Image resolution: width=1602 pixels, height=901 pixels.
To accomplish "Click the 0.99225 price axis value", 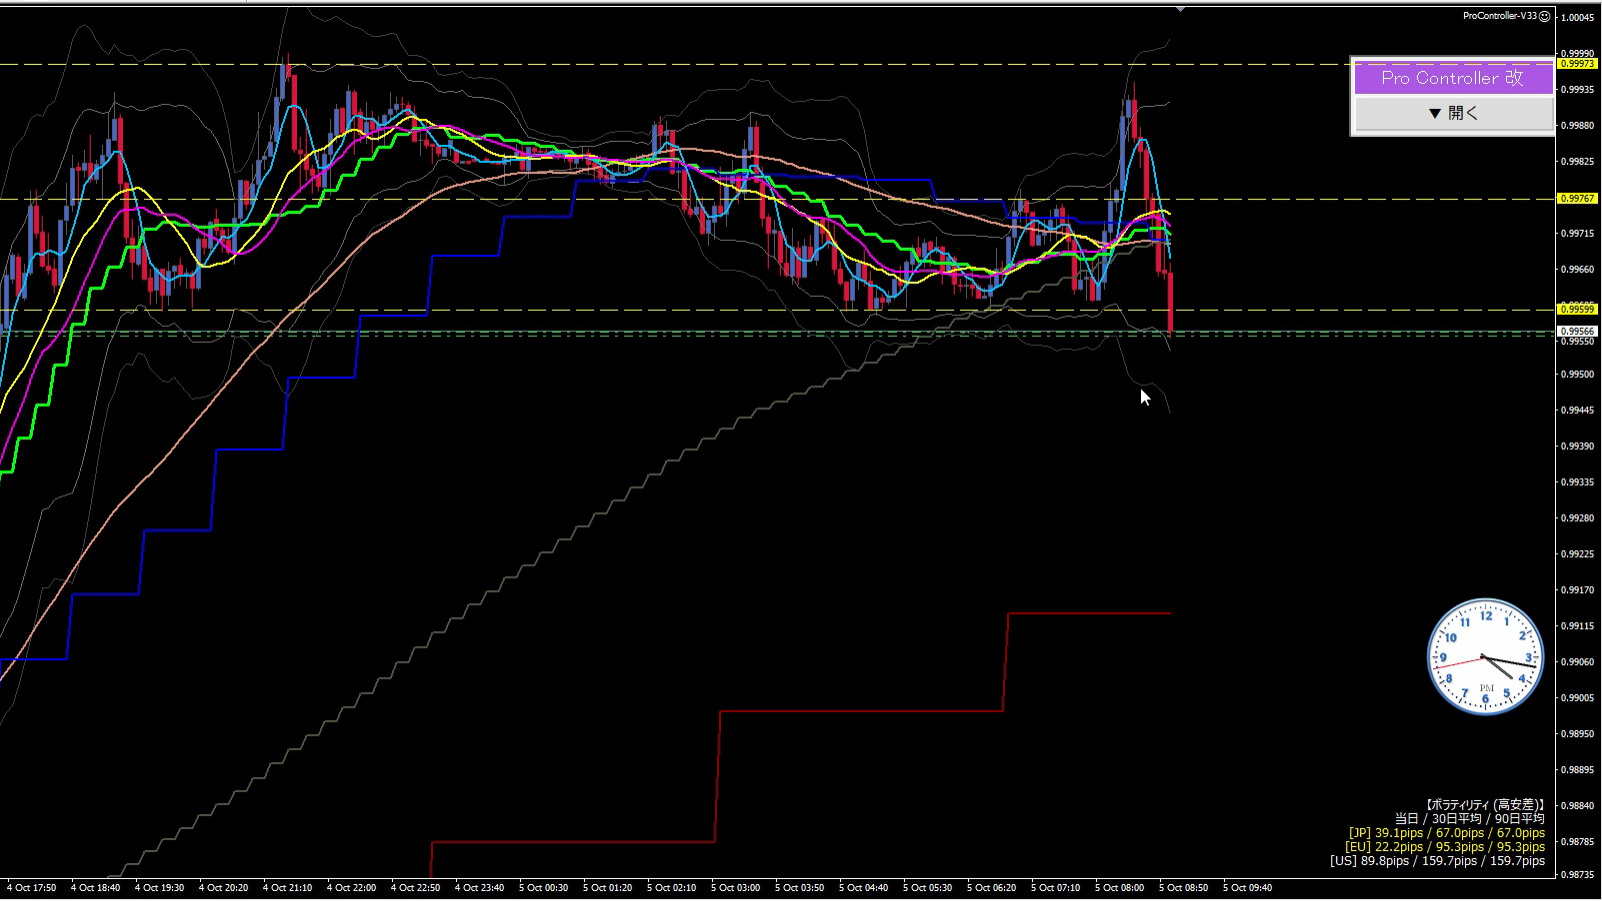I will 1578,554.
